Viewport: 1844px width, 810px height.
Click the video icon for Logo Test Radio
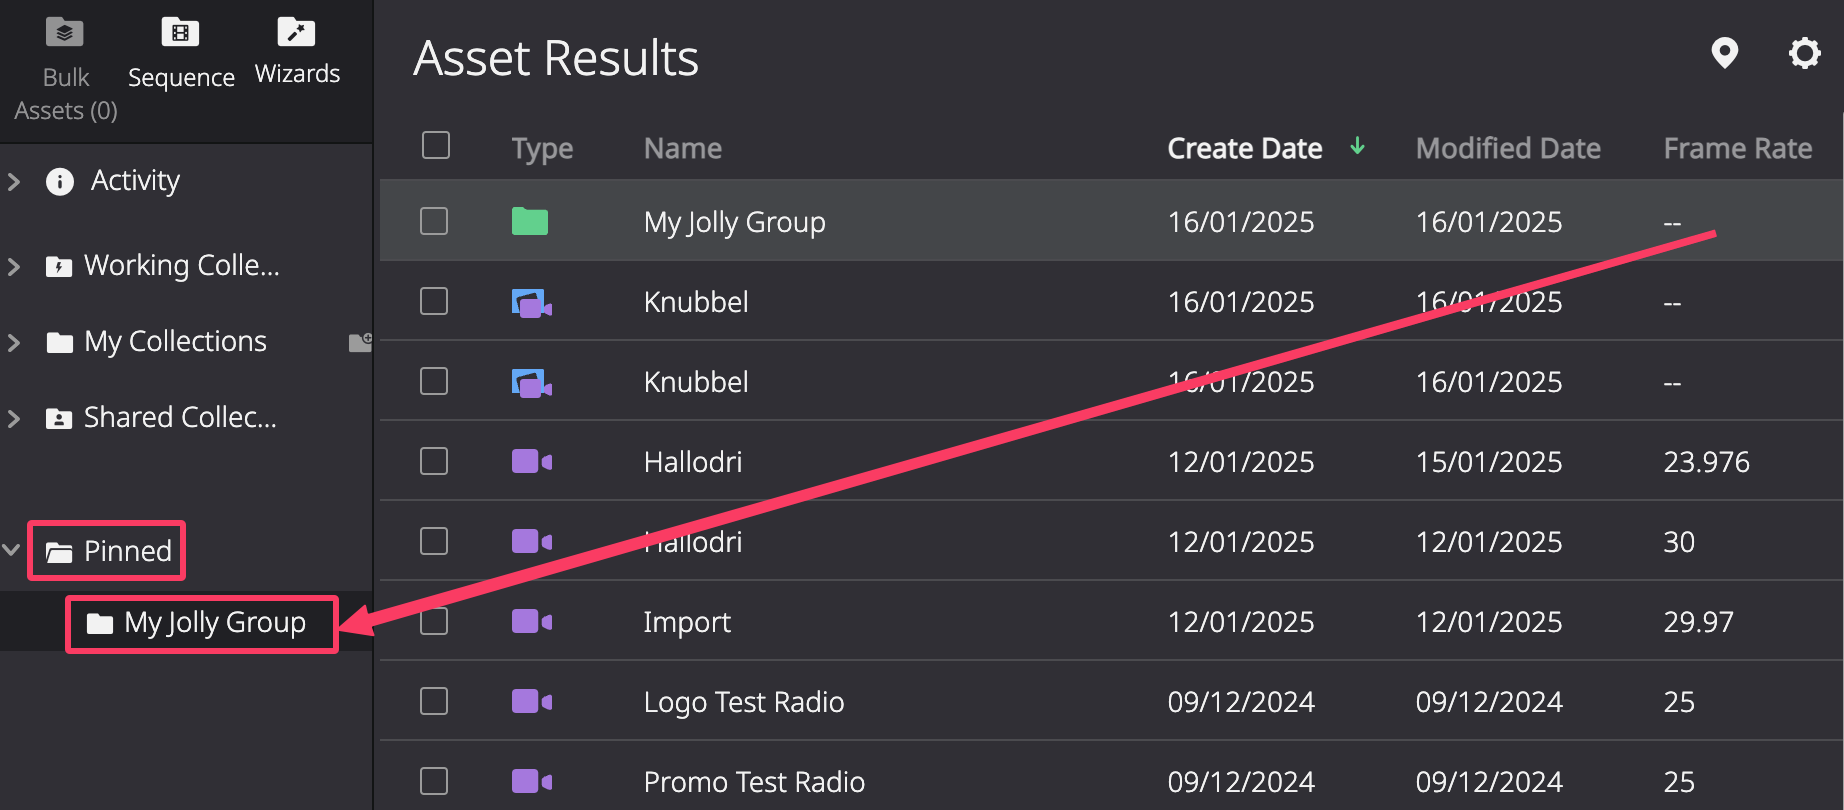click(531, 701)
